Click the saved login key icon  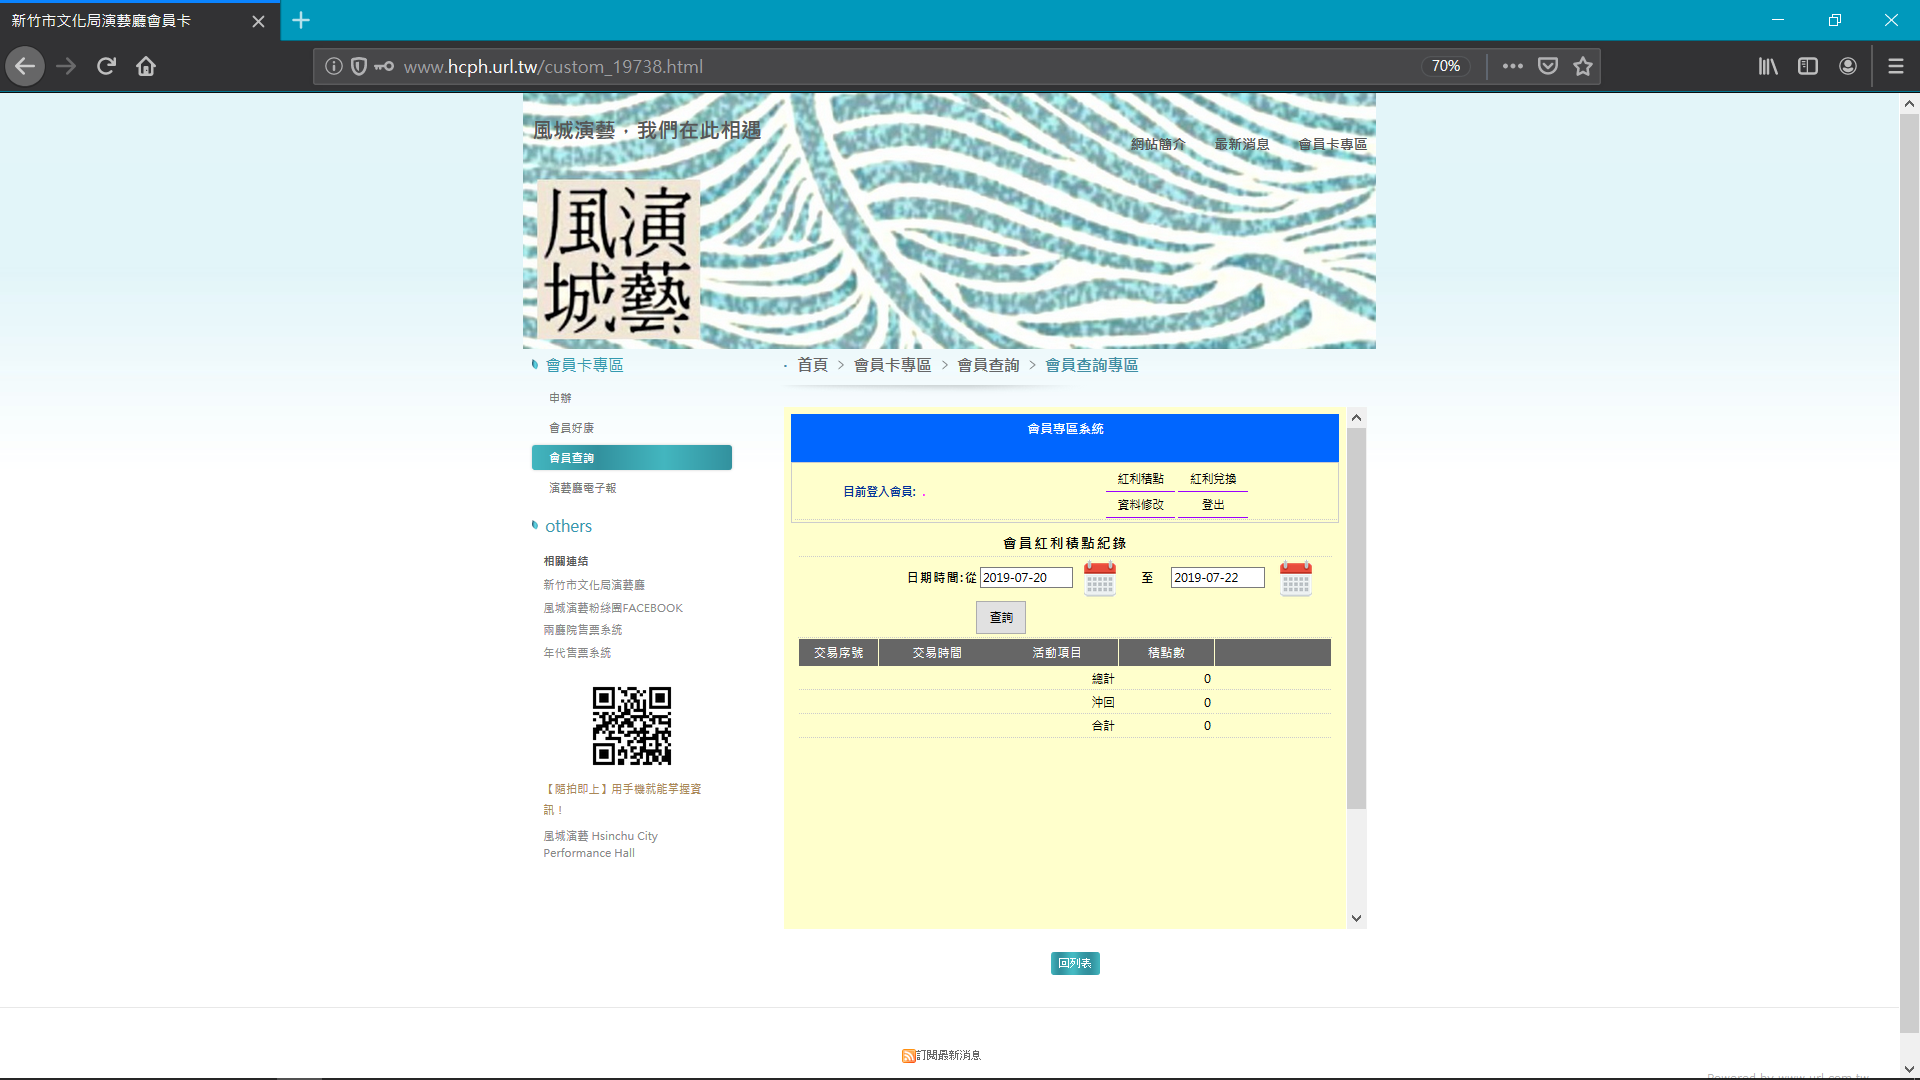click(384, 66)
